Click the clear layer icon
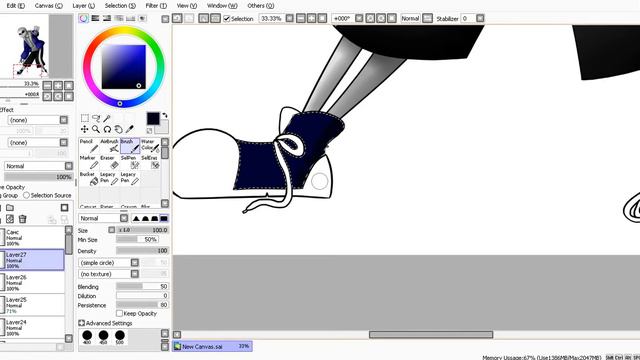This screenshot has height=360, width=640. (x=10, y=219)
